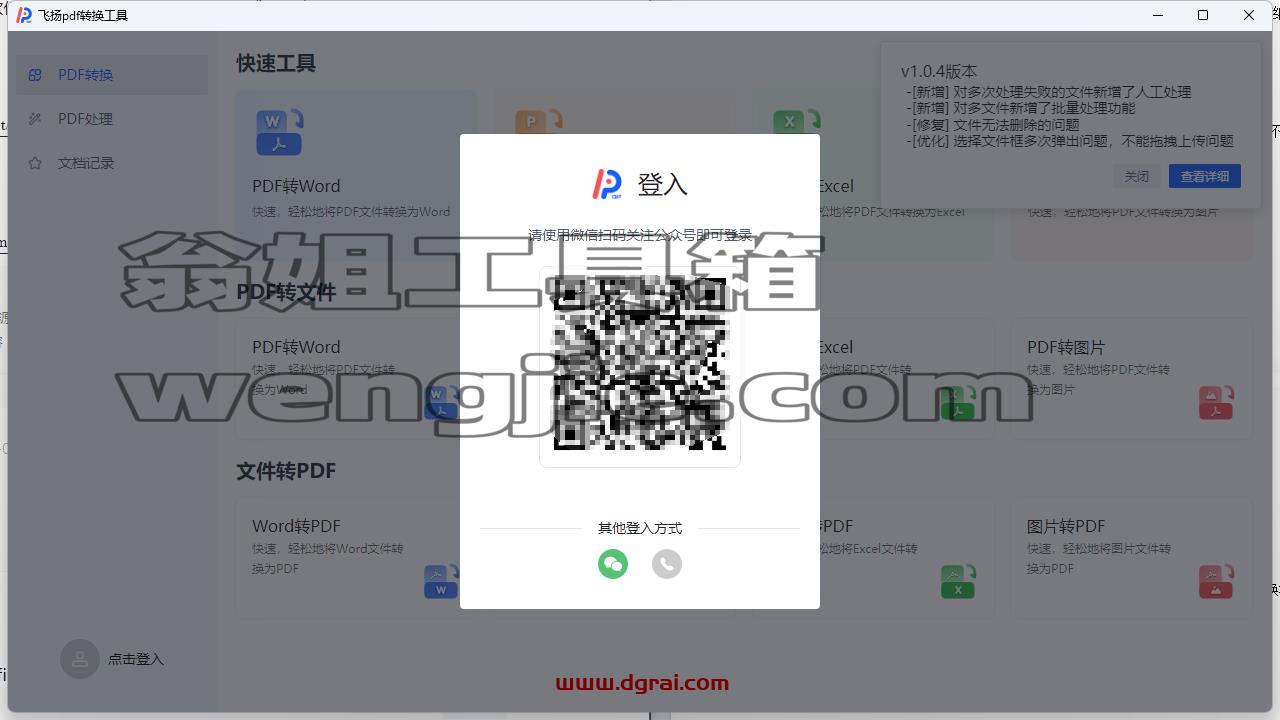Open quick tool PDF to Excel icon

point(797,121)
